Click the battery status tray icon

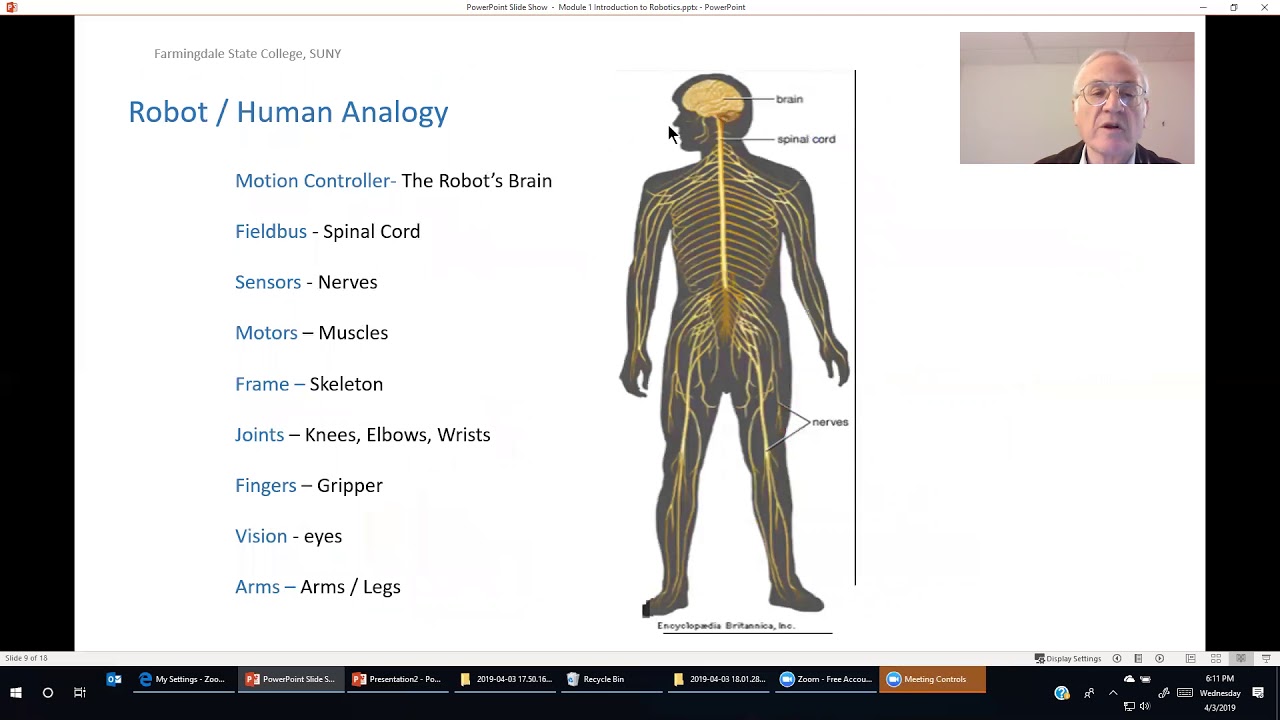coord(1145,679)
